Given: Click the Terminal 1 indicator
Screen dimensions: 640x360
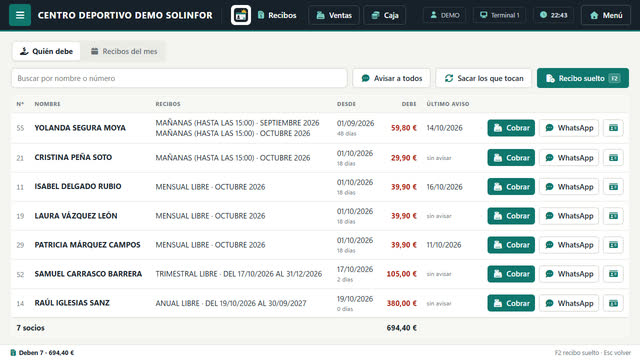Looking at the screenshot, I should (500, 15).
